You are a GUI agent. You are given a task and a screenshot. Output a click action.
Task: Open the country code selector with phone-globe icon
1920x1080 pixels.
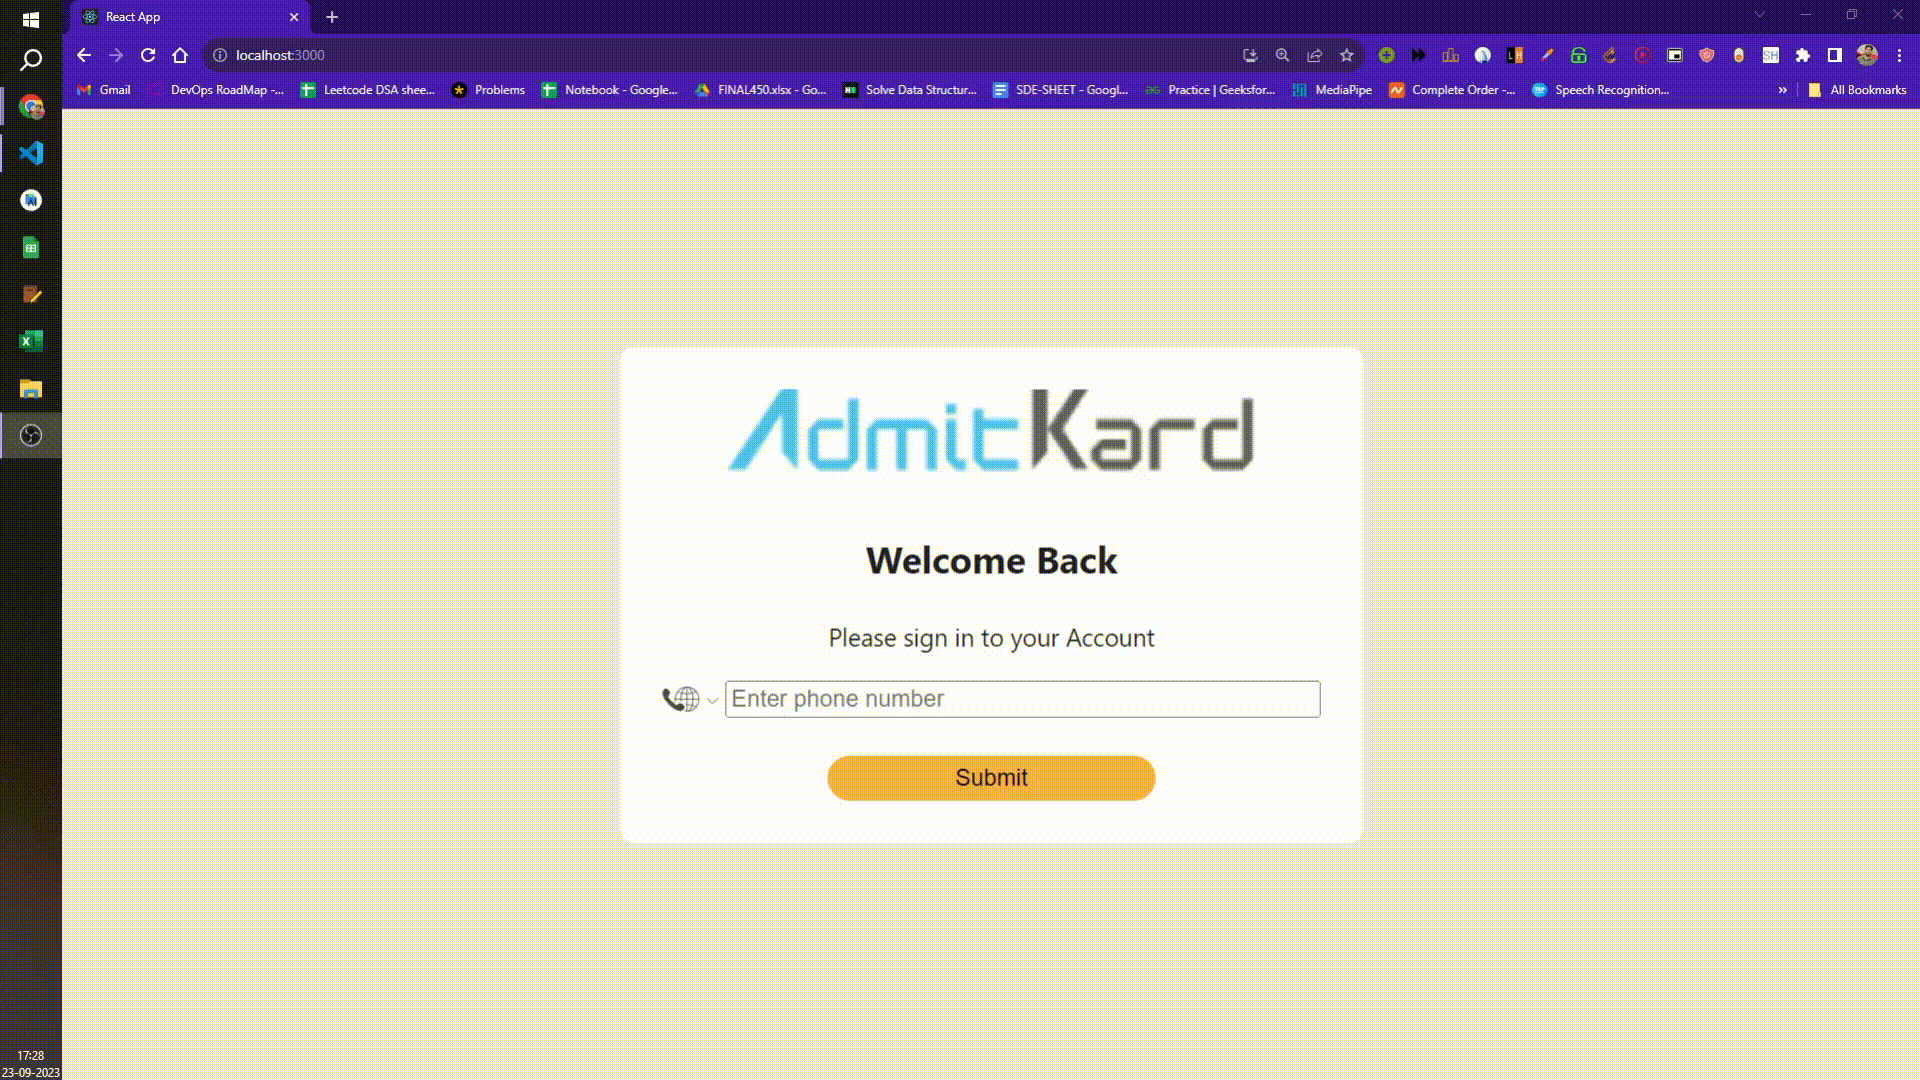[x=690, y=699]
